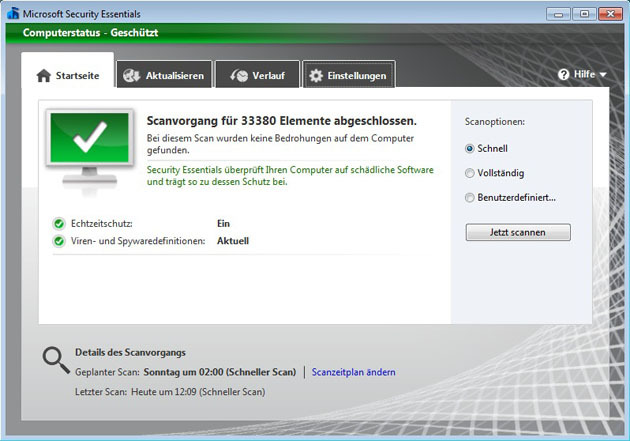Screen dimensions: 630x441
Task: Click the magnifying glass scan details icon
Action: coord(56,360)
